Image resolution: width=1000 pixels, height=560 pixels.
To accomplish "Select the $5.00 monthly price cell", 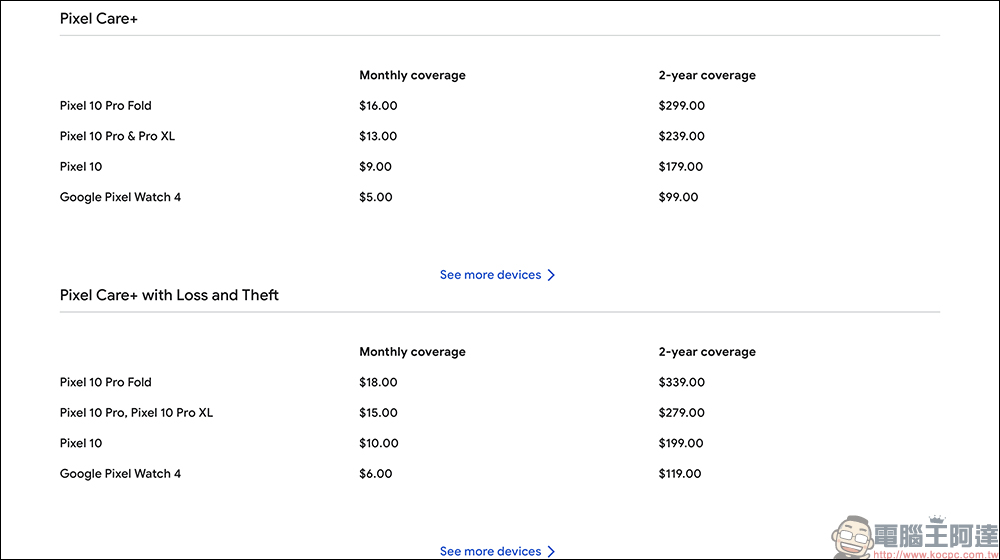I will (x=376, y=197).
